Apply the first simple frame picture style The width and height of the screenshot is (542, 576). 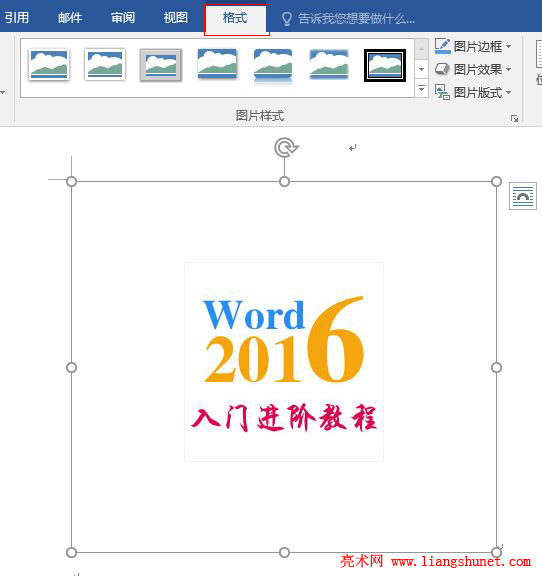(x=49, y=65)
